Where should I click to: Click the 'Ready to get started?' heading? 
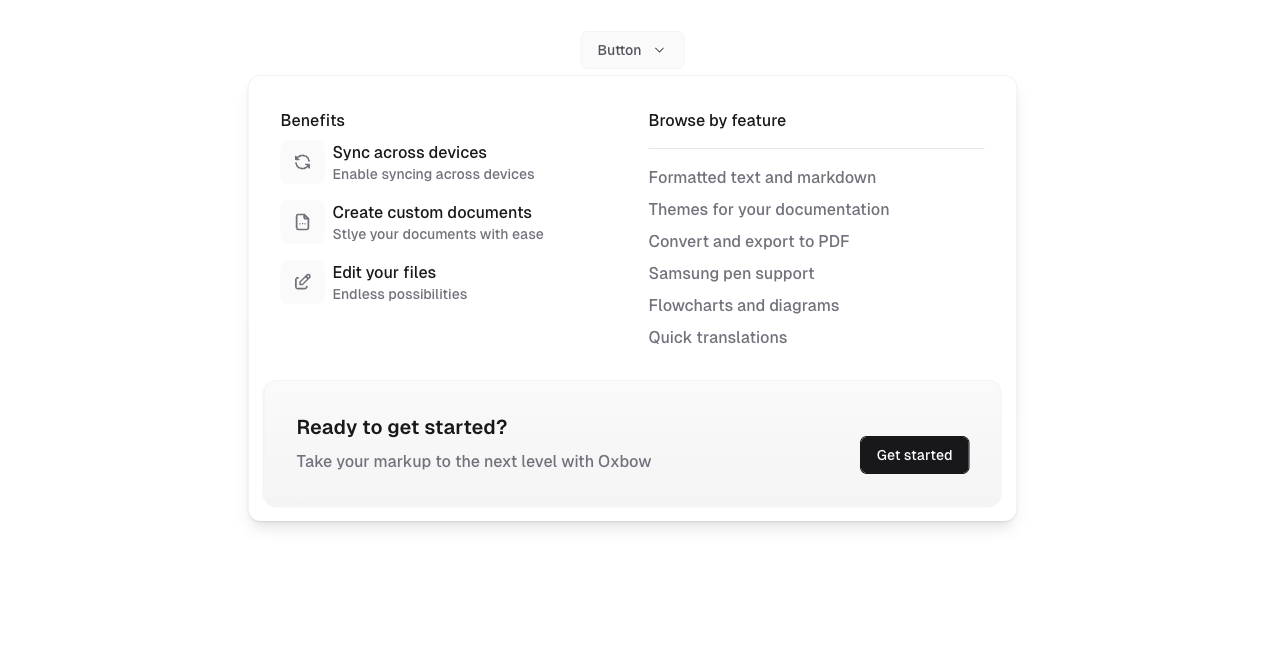click(x=401, y=427)
